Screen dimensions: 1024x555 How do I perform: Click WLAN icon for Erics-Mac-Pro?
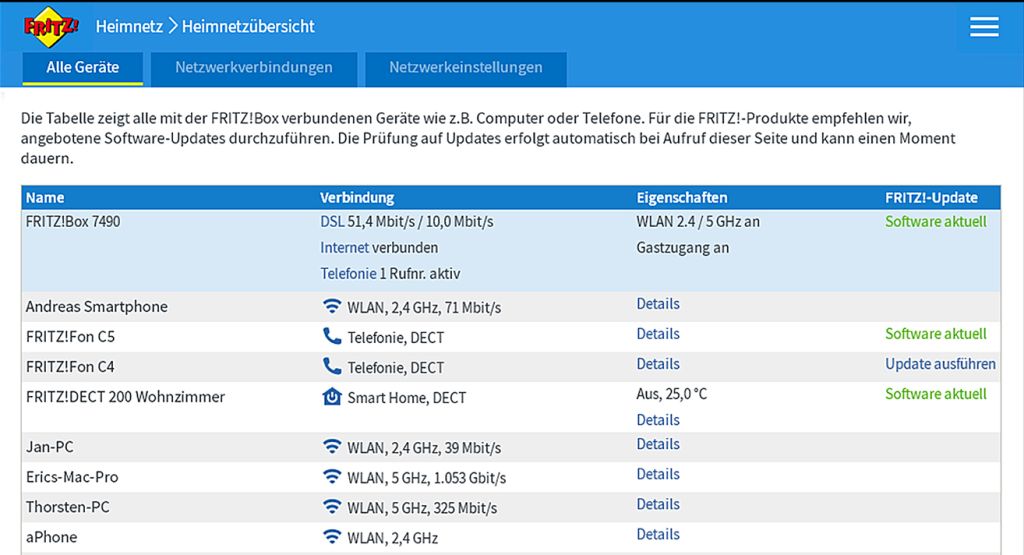point(332,476)
